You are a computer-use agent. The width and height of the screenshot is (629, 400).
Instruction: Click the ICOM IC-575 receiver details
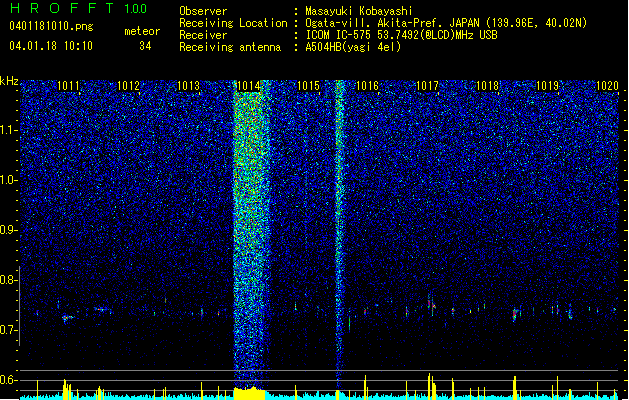(x=401, y=35)
